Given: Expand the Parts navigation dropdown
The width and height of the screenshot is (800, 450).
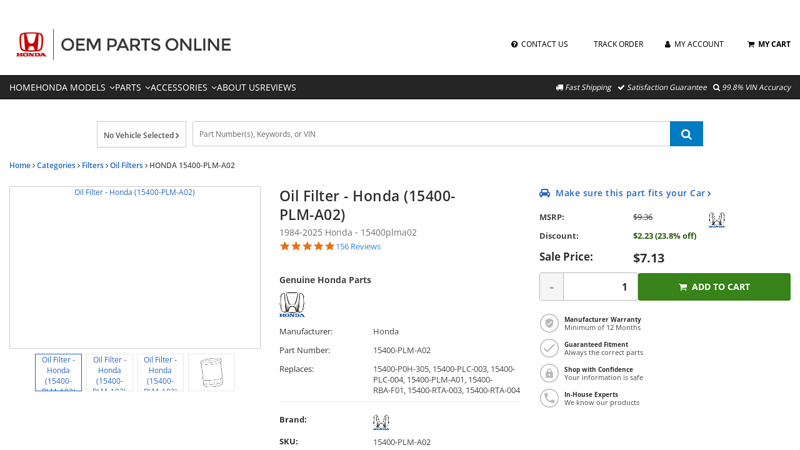Looking at the screenshot, I should click(132, 87).
